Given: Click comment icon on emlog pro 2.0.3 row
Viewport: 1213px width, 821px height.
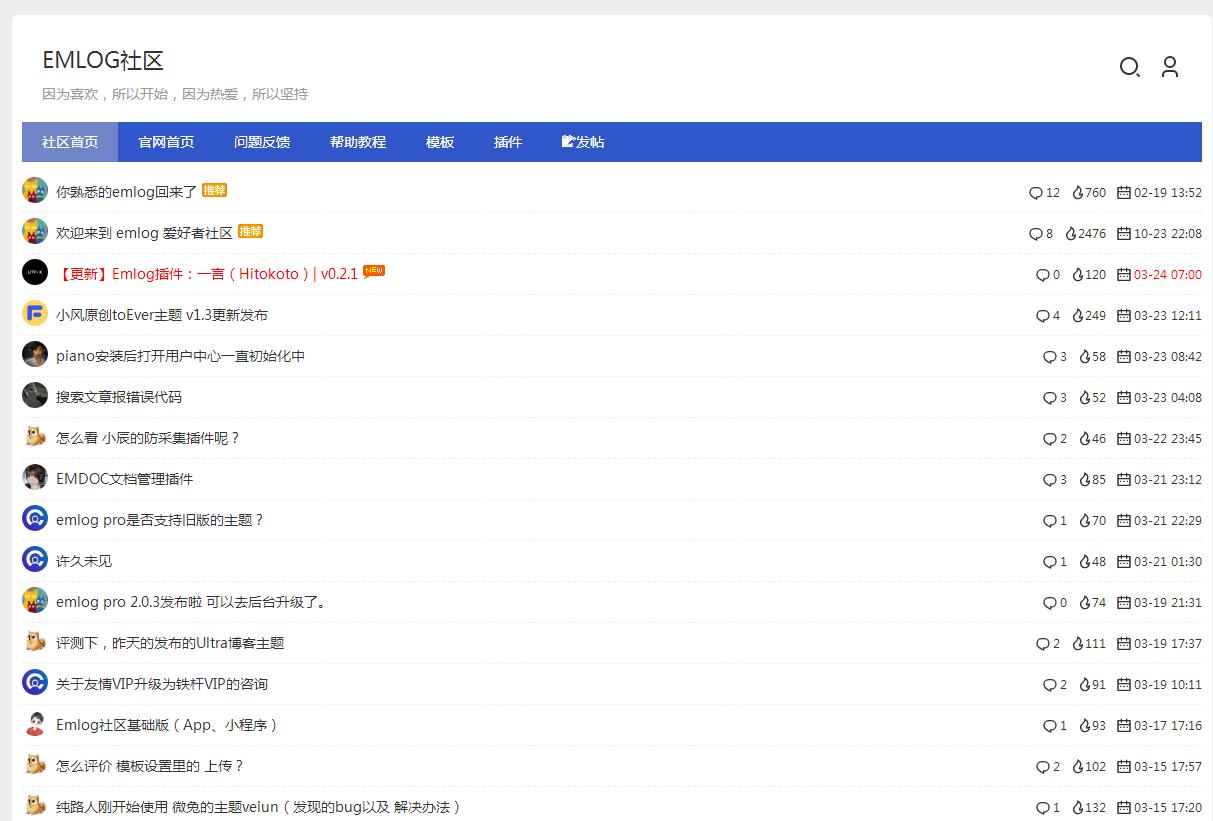Looking at the screenshot, I should (1049, 603).
